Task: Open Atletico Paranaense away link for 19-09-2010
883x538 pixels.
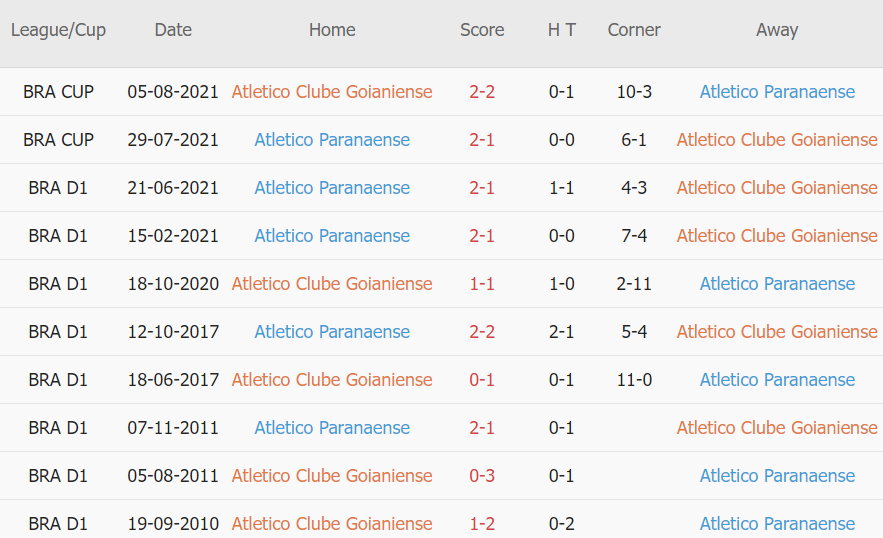Action: click(777, 523)
